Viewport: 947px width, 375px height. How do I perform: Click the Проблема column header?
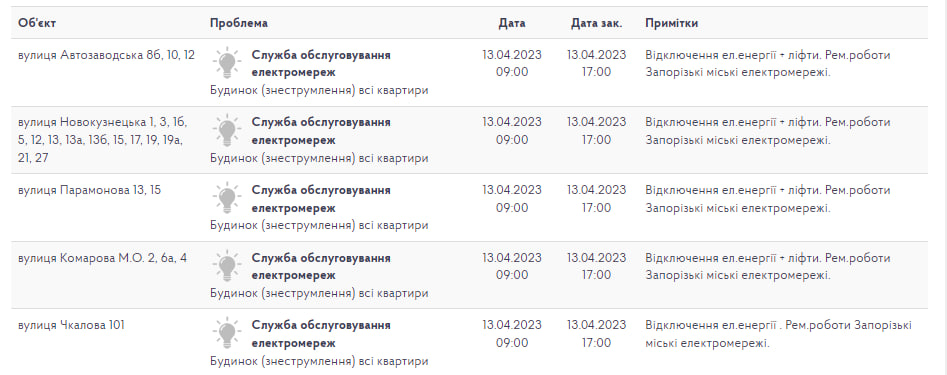239,23
